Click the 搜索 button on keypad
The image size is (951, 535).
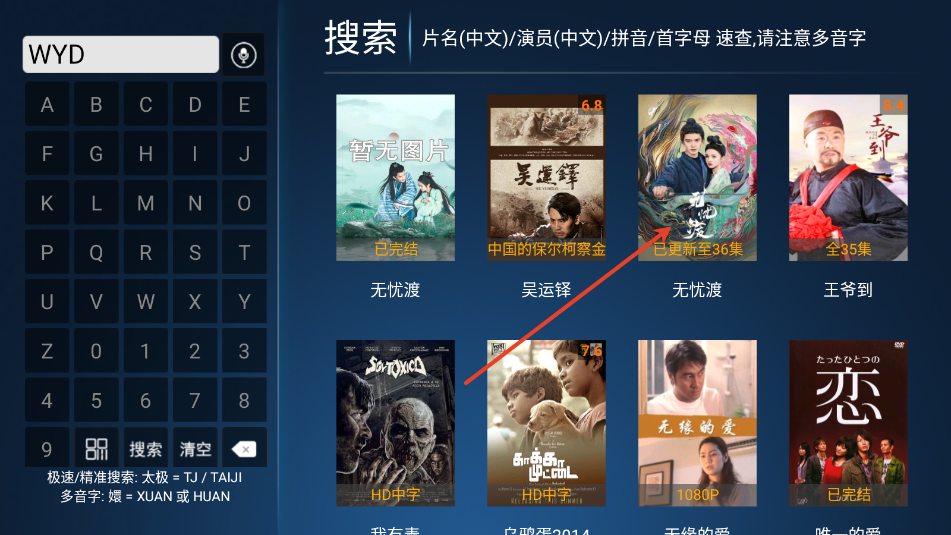pos(146,449)
